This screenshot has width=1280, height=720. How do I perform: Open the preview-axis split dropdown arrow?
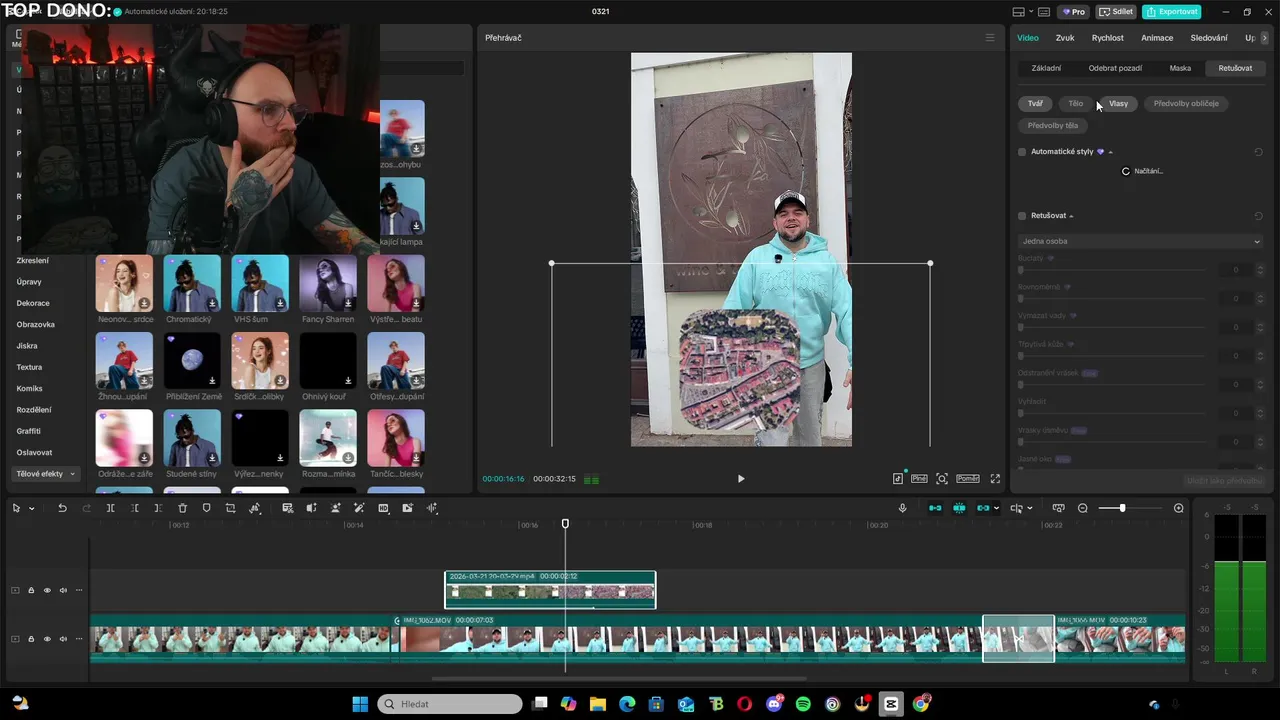[x=1029, y=508]
